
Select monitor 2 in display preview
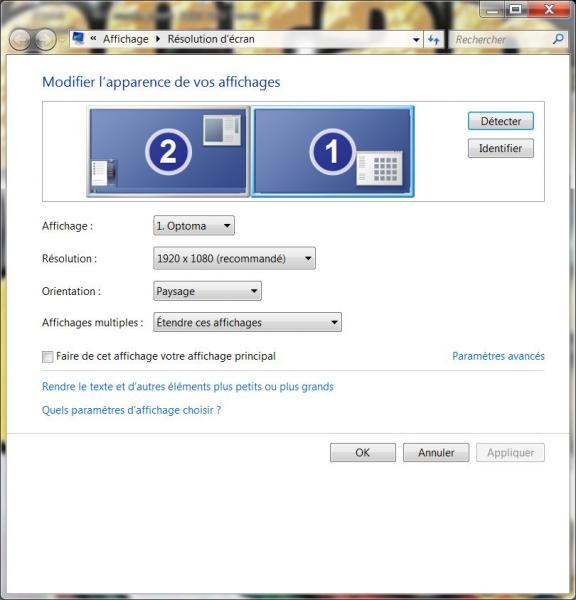click(168, 152)
